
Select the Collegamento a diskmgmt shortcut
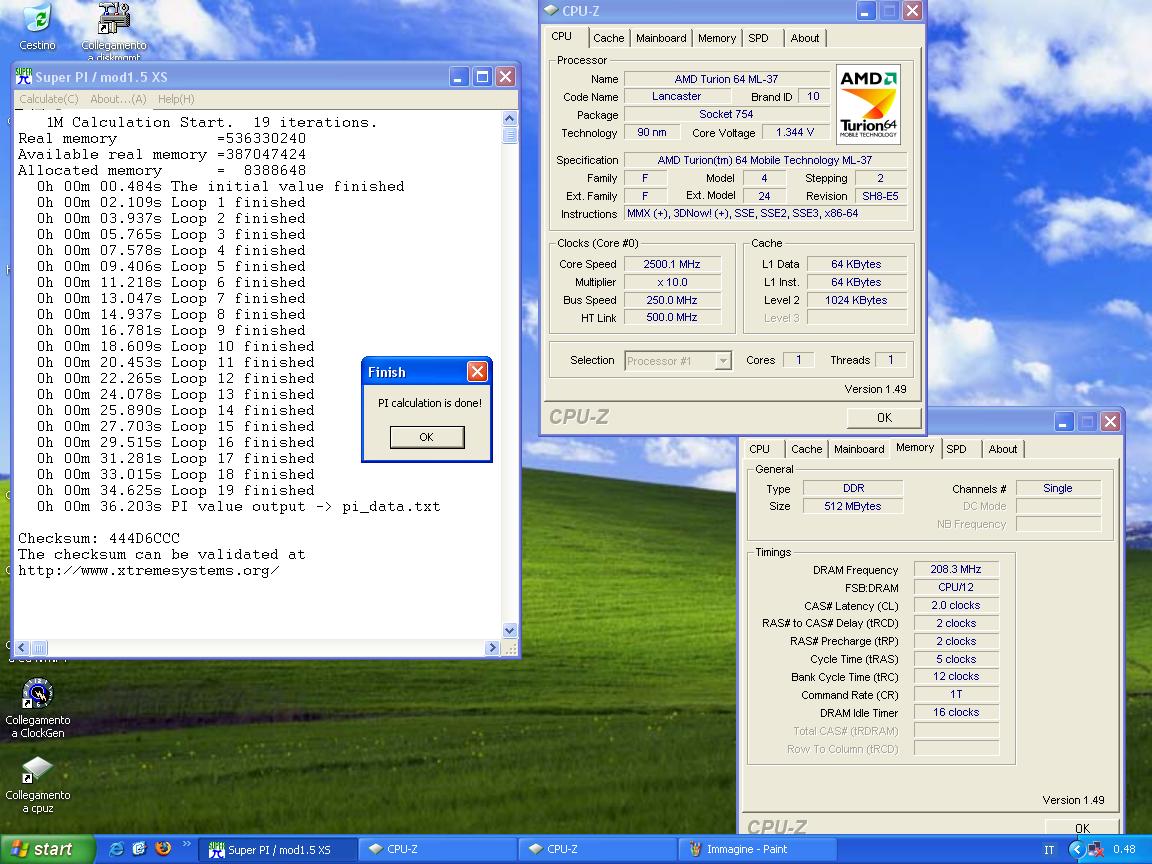(114, 29)
